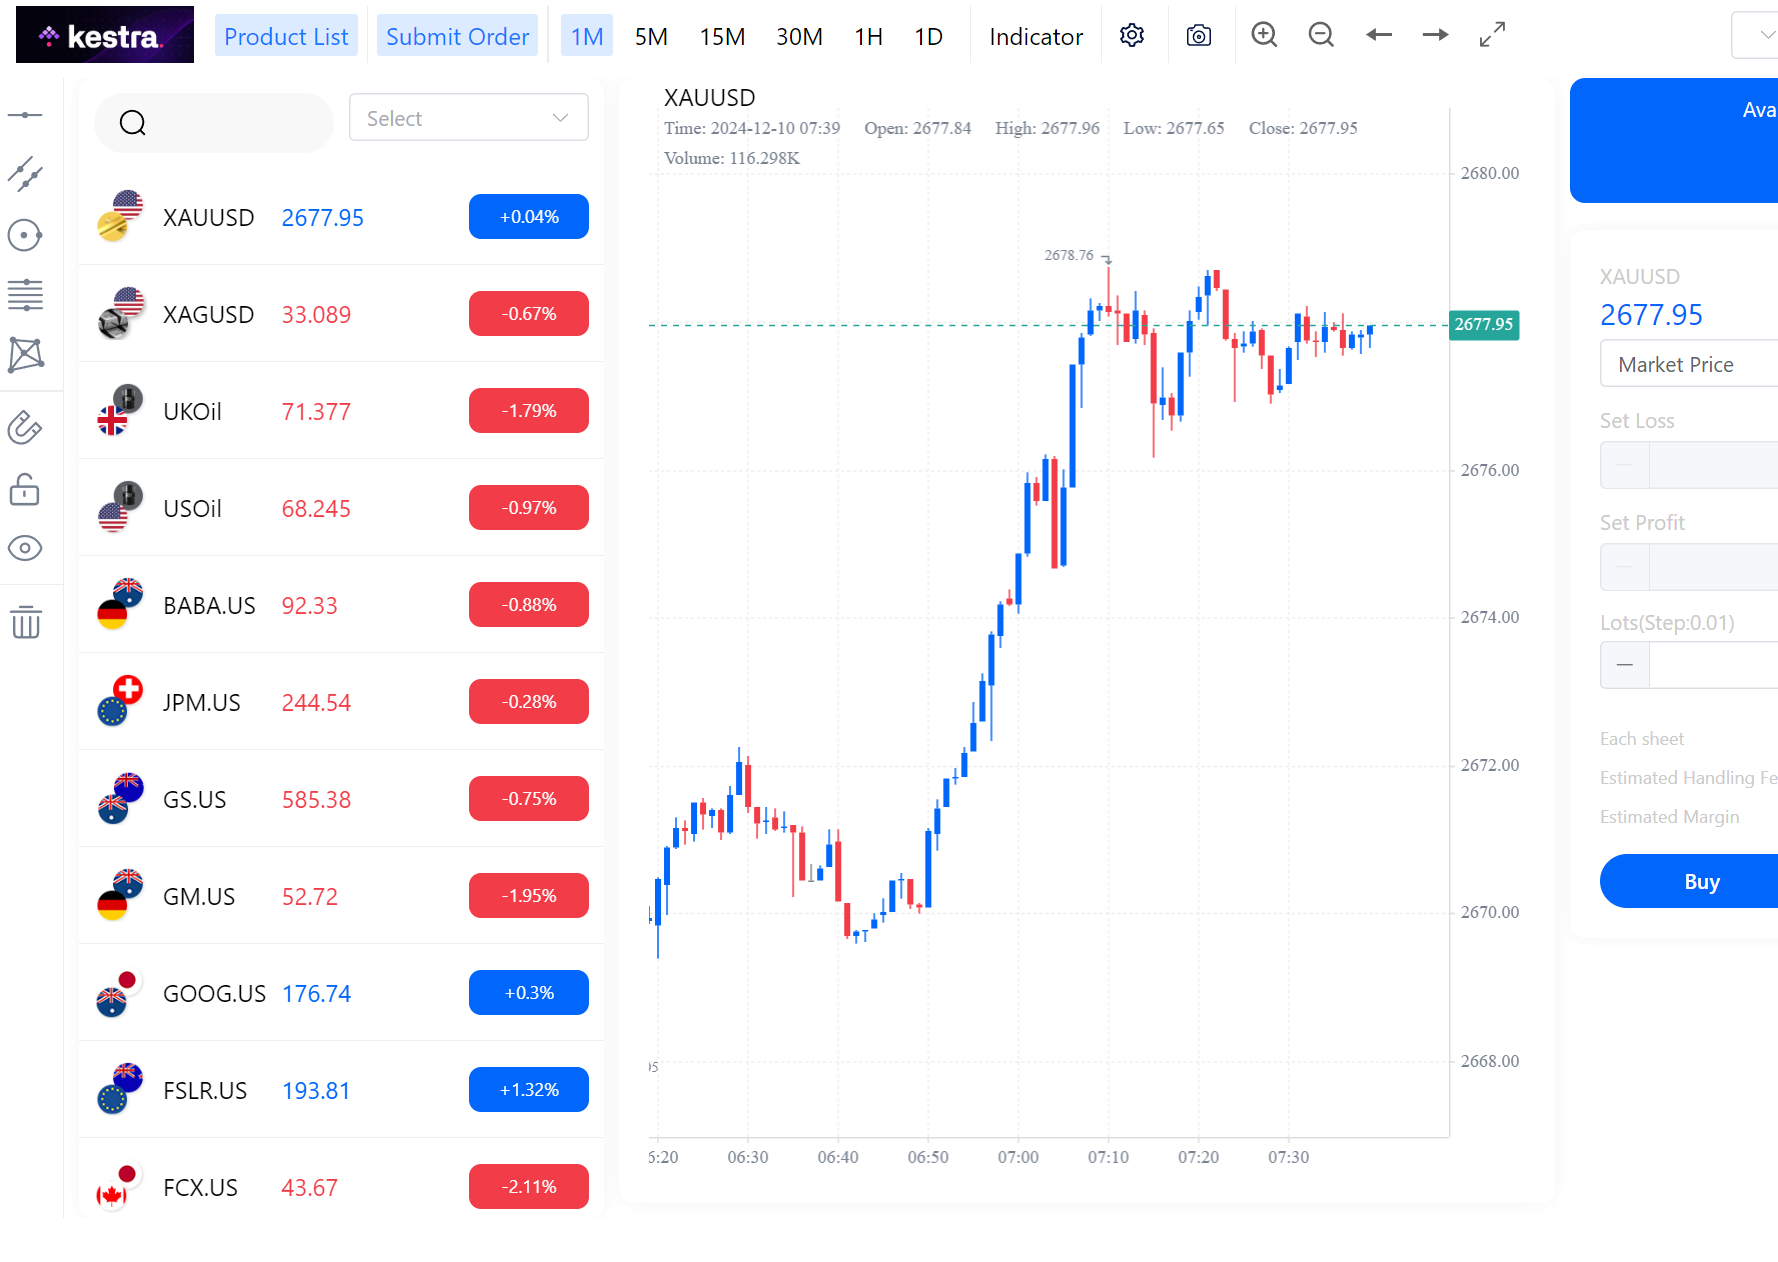Toggle the drawing lock icon
This screenshot has width=1778, height=1262.
click(25, 490)
